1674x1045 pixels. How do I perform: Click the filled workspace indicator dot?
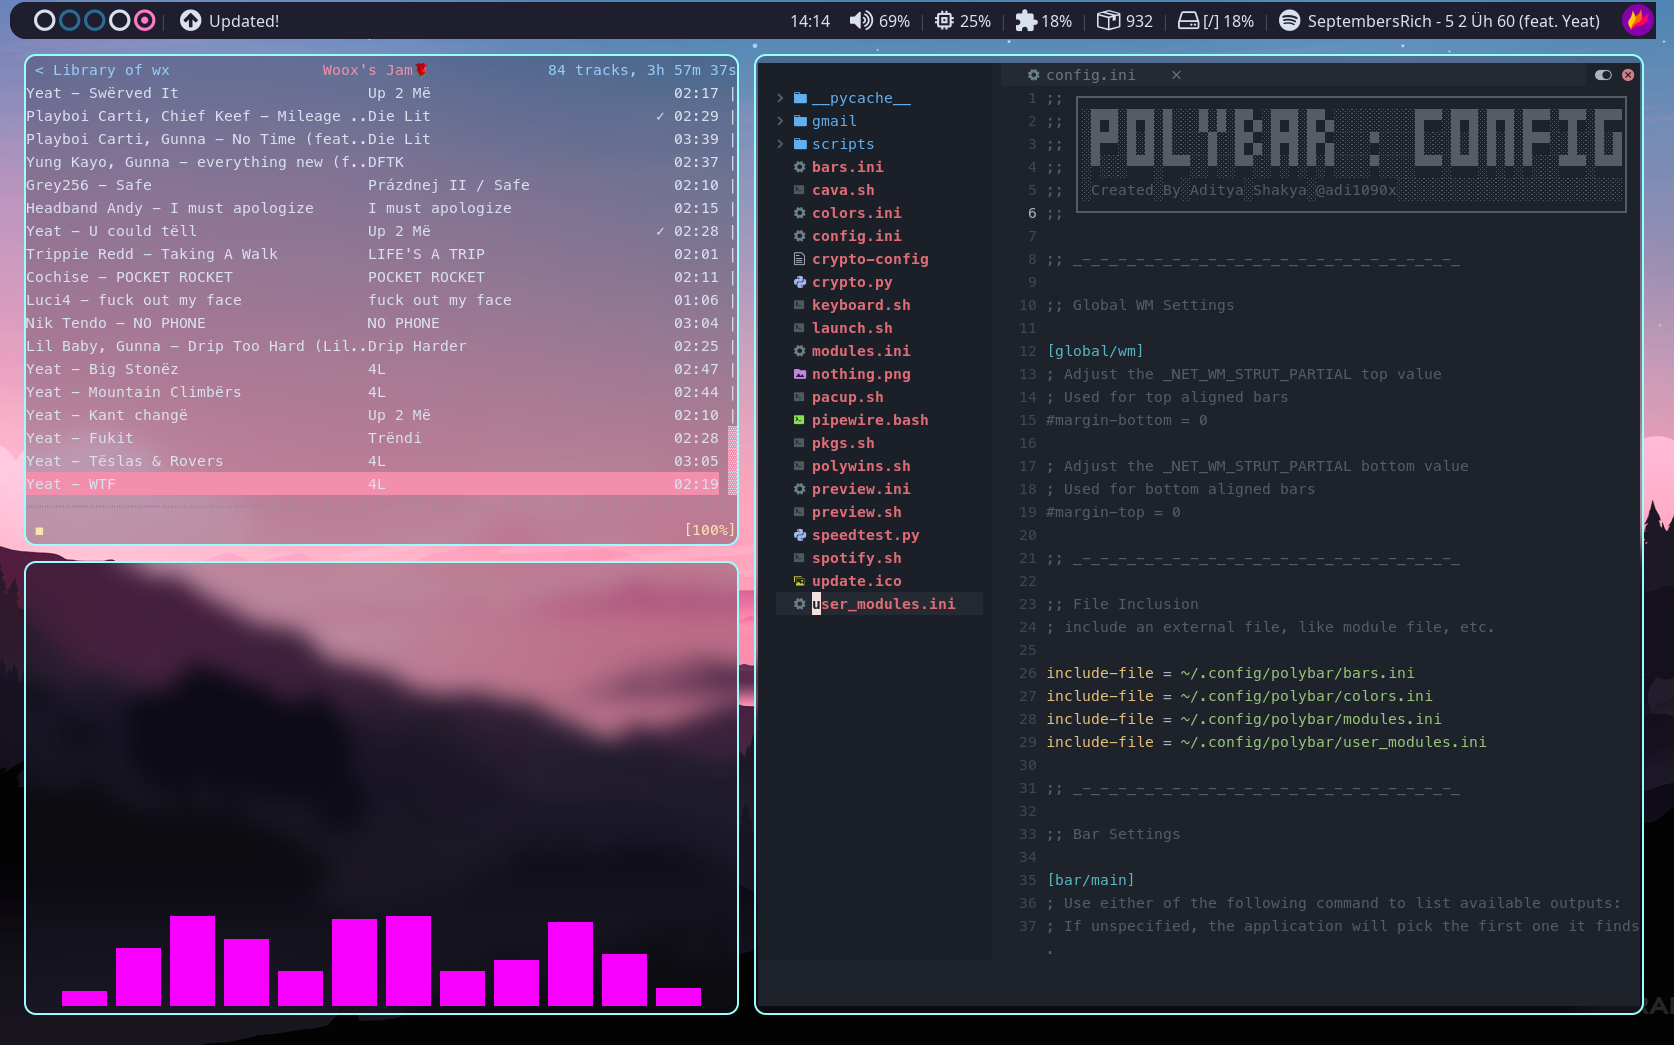pos(145,20)
